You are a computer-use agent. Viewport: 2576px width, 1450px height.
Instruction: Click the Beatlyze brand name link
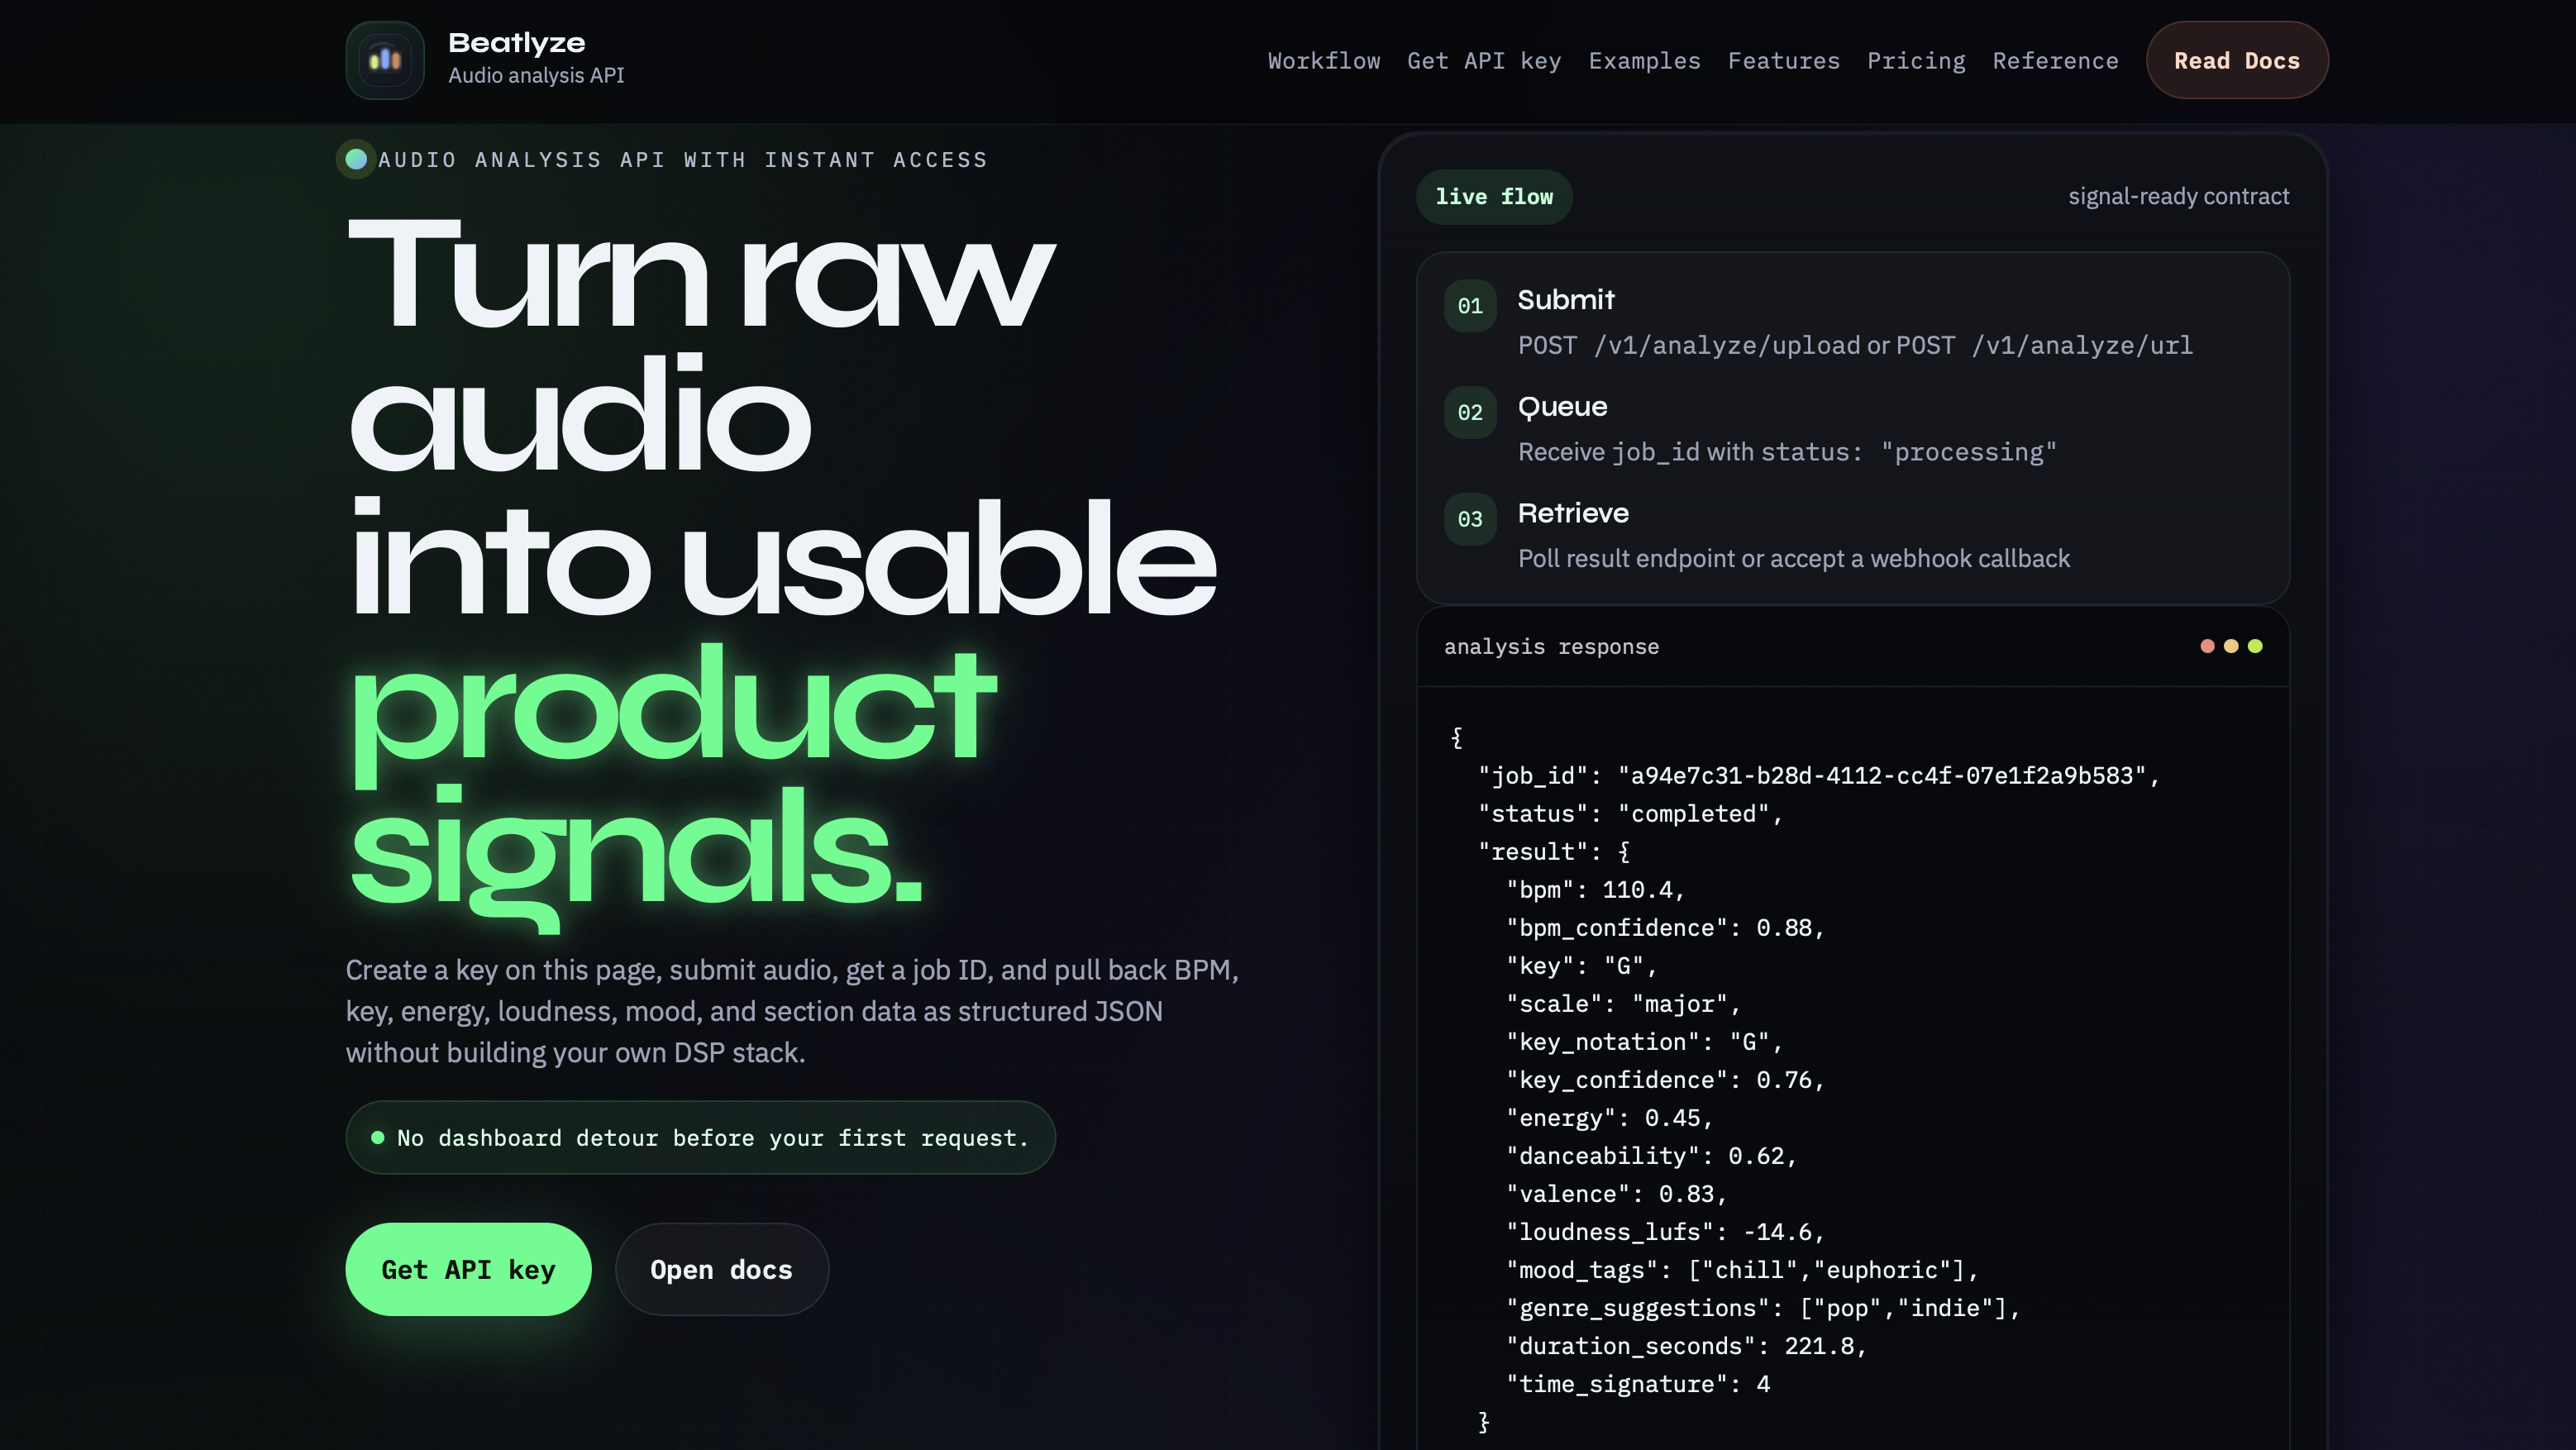tap(517, 43)
